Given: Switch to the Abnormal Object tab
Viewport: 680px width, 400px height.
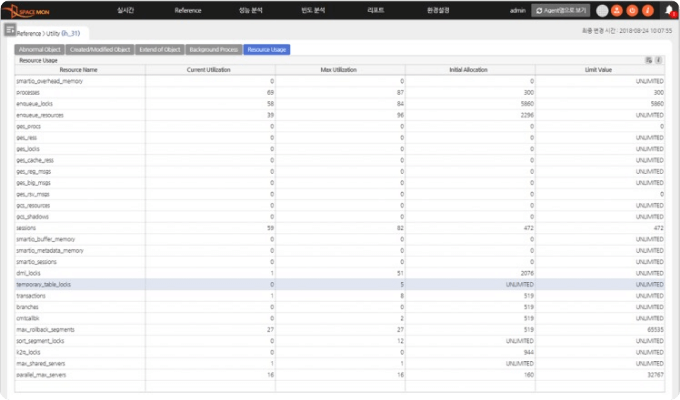Looking at the screenshot, I should click(x=40, y=48).
